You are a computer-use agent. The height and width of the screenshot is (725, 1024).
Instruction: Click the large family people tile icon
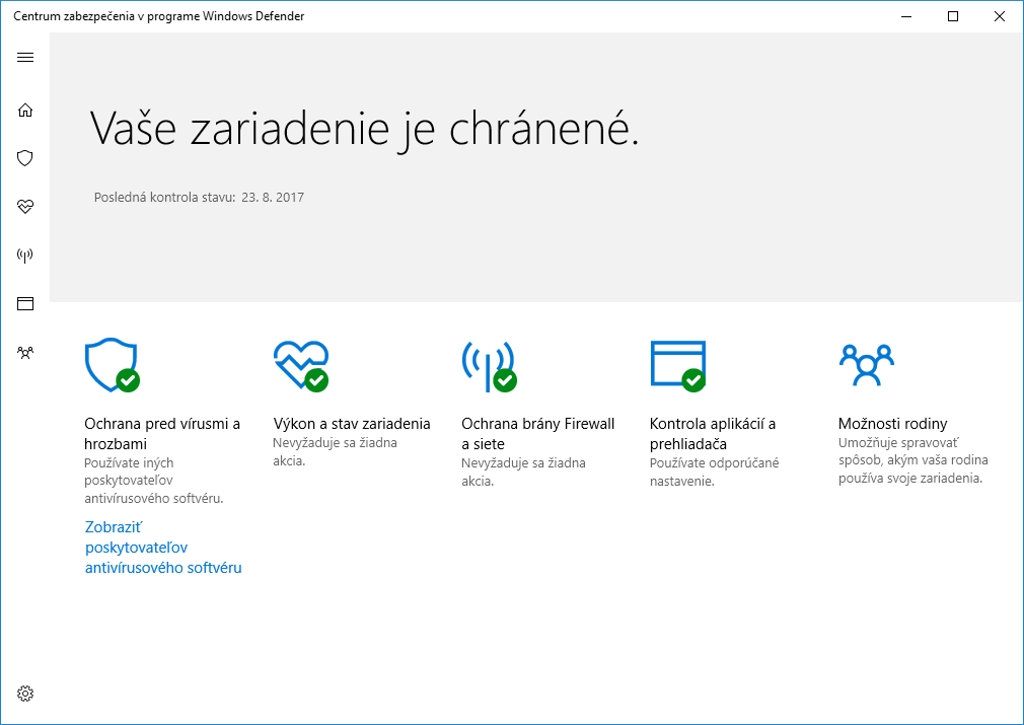866,365
